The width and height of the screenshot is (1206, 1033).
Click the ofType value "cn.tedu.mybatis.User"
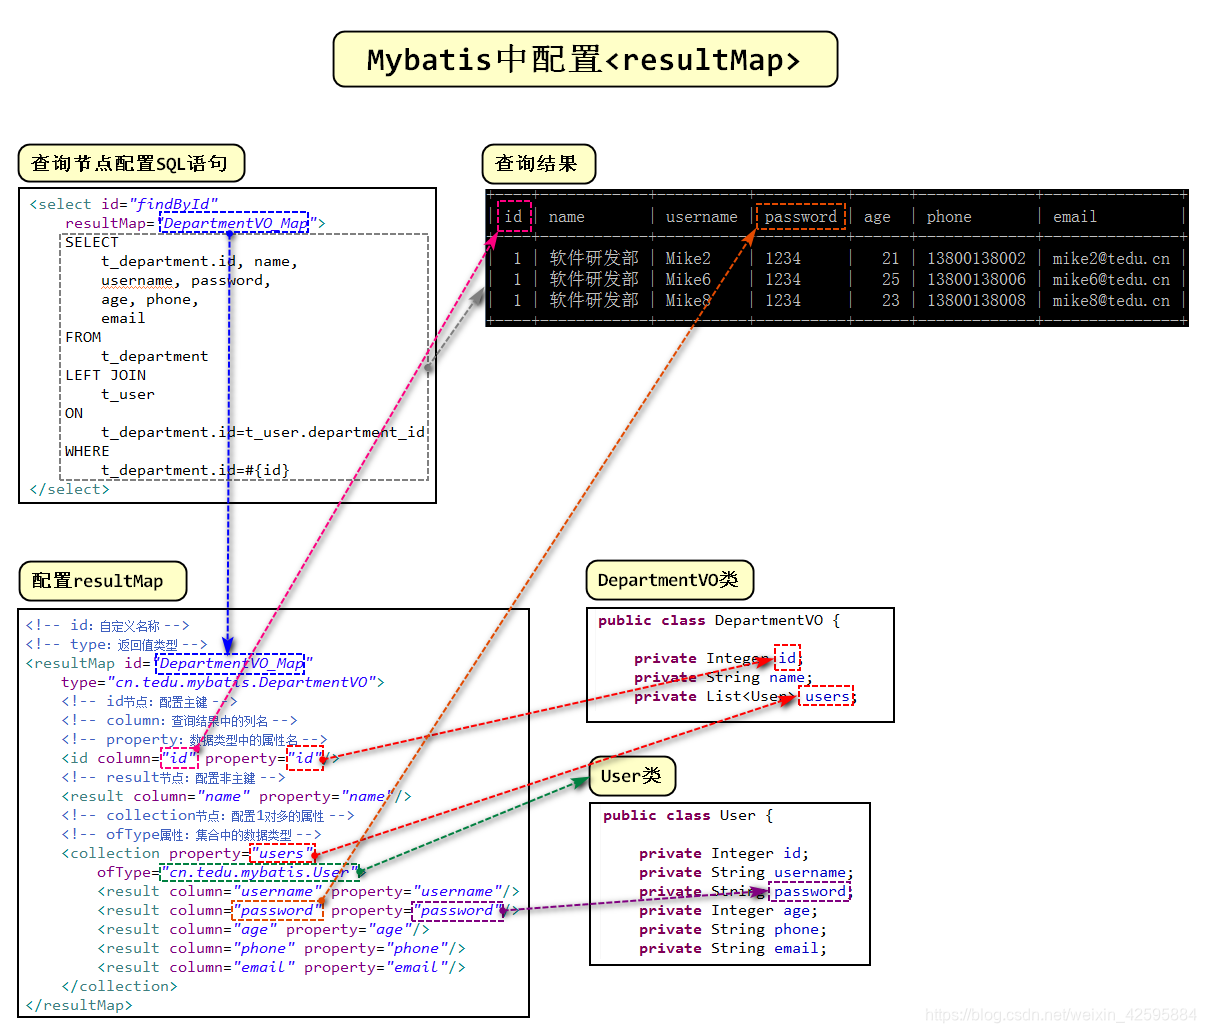[x=259, y=872]
